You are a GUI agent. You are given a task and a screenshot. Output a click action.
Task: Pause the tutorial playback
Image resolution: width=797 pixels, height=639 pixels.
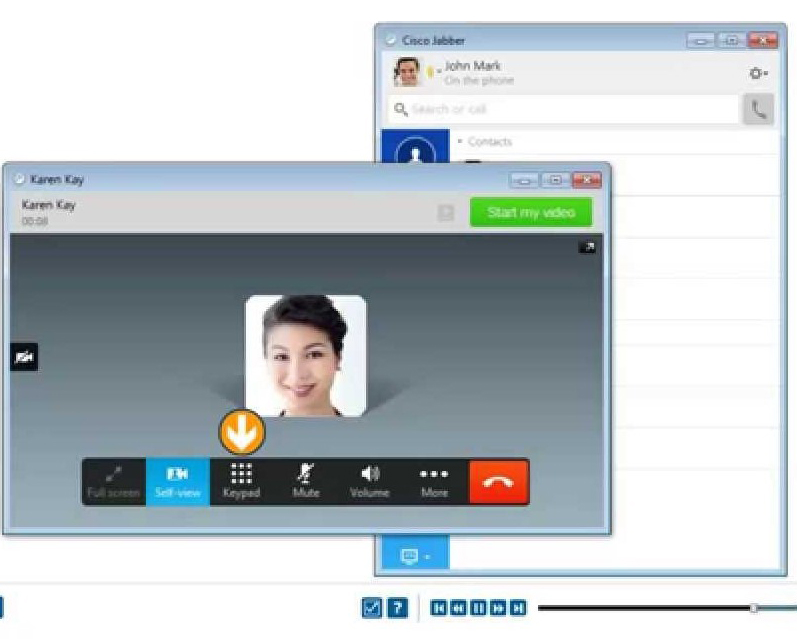pyautogui.click(x=478, y=607)
